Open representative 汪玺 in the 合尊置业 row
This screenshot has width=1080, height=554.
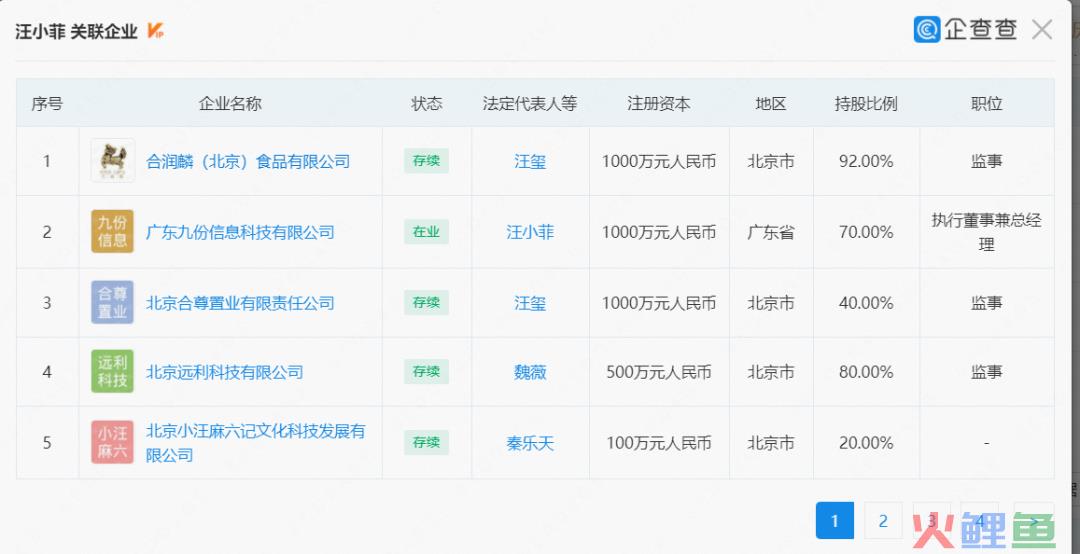click(x=530, y=303)
